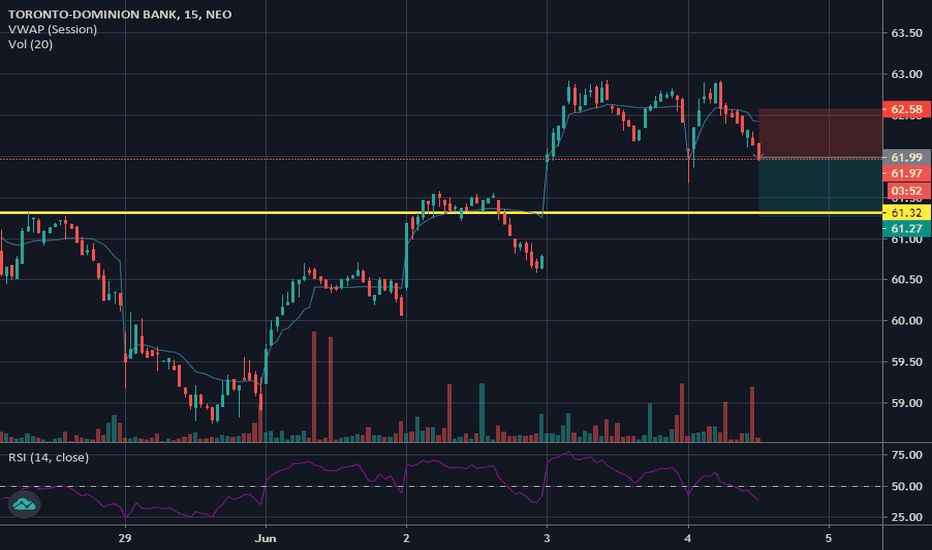Viewport: 932px width, 550px height.
Task: Click the 61.97 current price label
Action: pos(906,173)
